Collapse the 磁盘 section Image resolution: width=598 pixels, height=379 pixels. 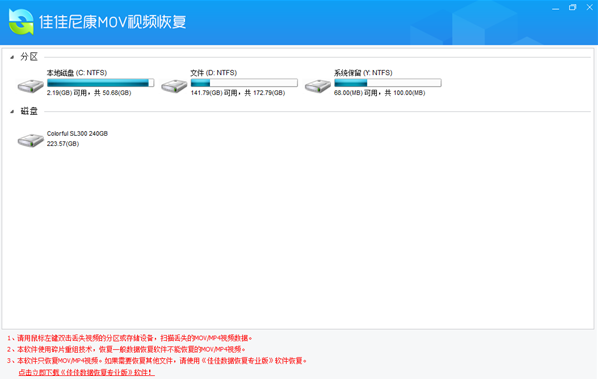(x=12, y=111)
